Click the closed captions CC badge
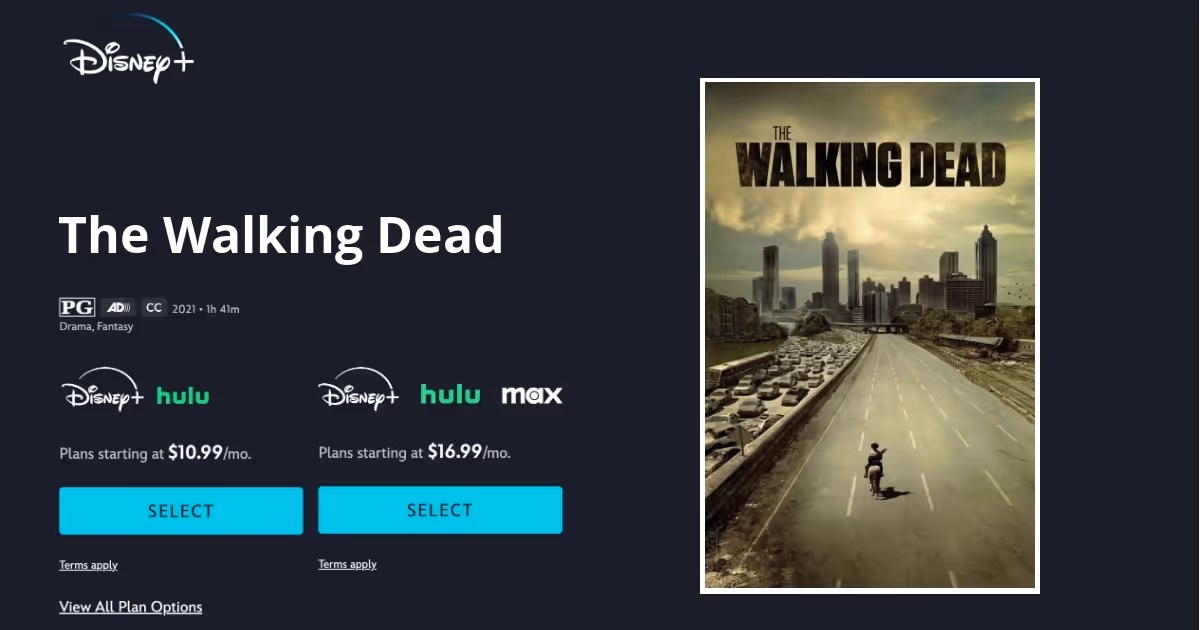The image size is (1200, 630). pyautogui.click(x=153, y=308)
